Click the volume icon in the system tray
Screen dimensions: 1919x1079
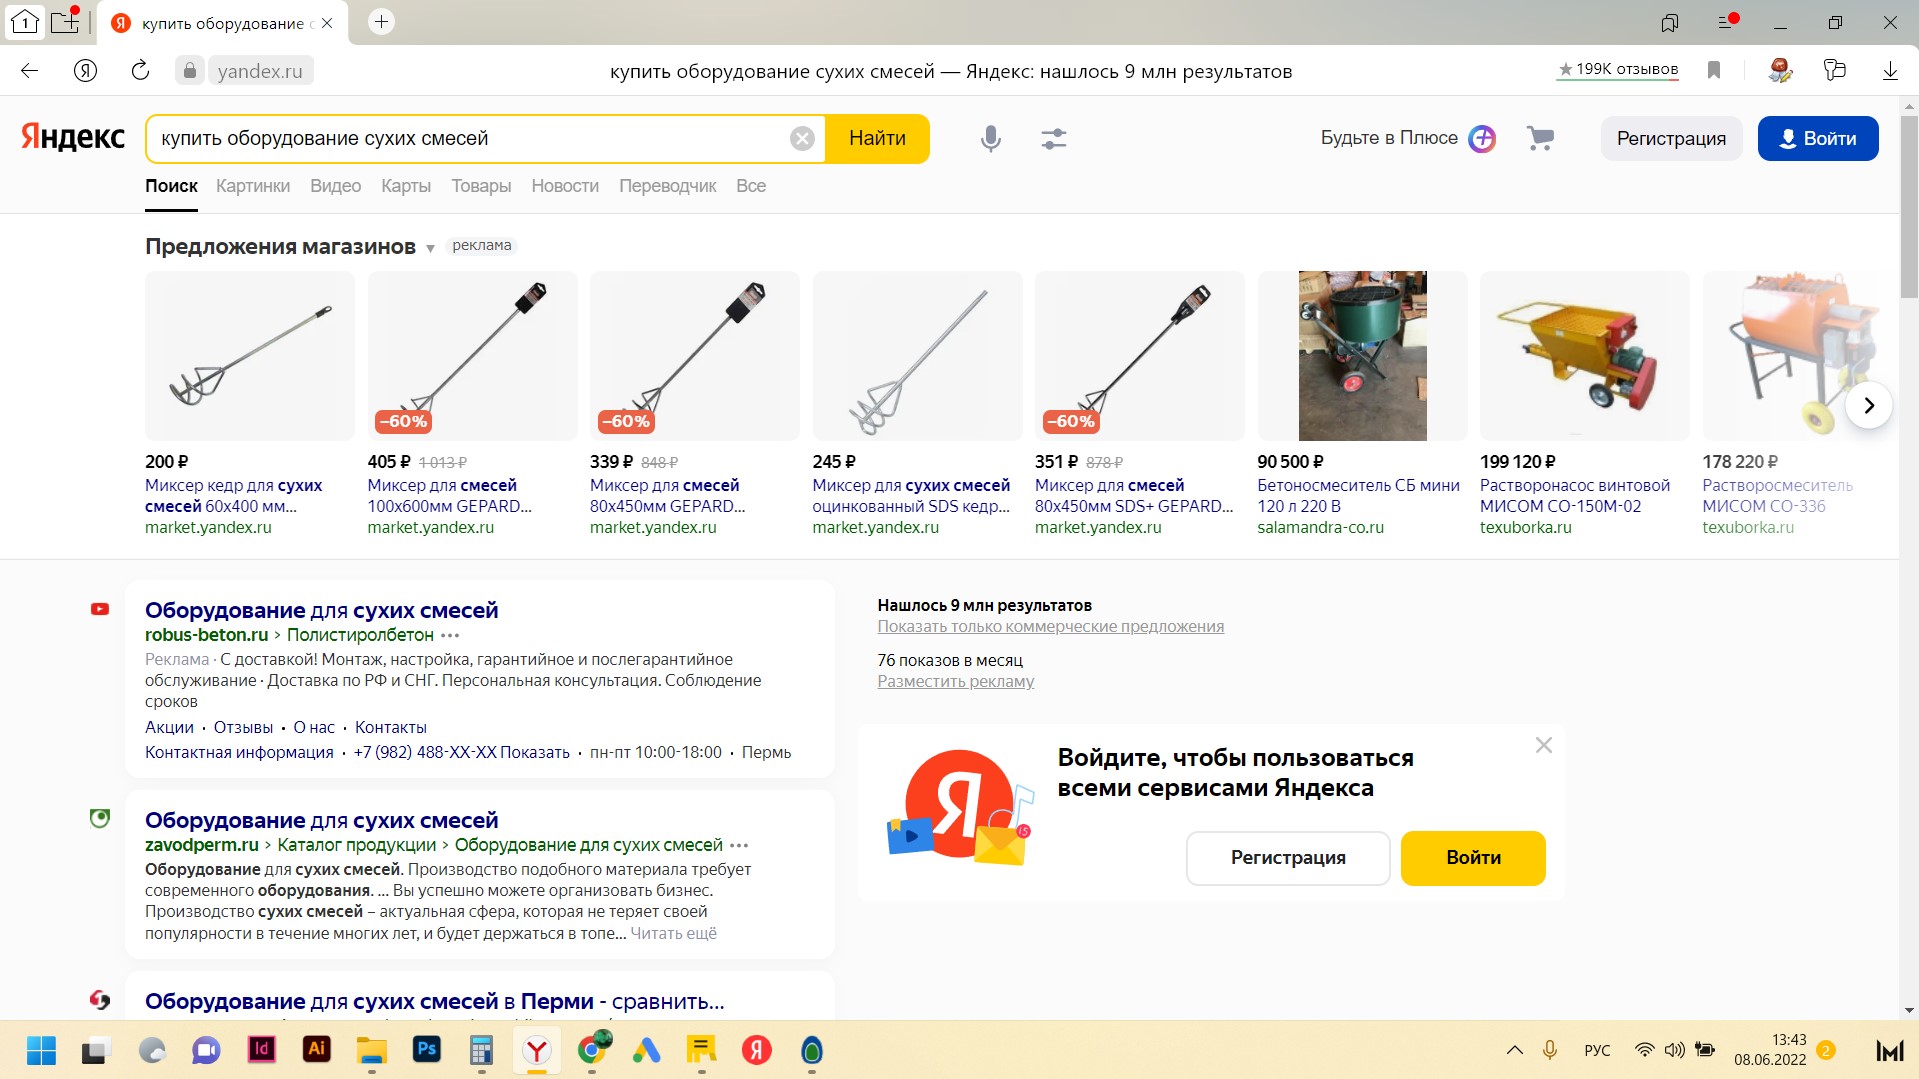[1674, 1050]
